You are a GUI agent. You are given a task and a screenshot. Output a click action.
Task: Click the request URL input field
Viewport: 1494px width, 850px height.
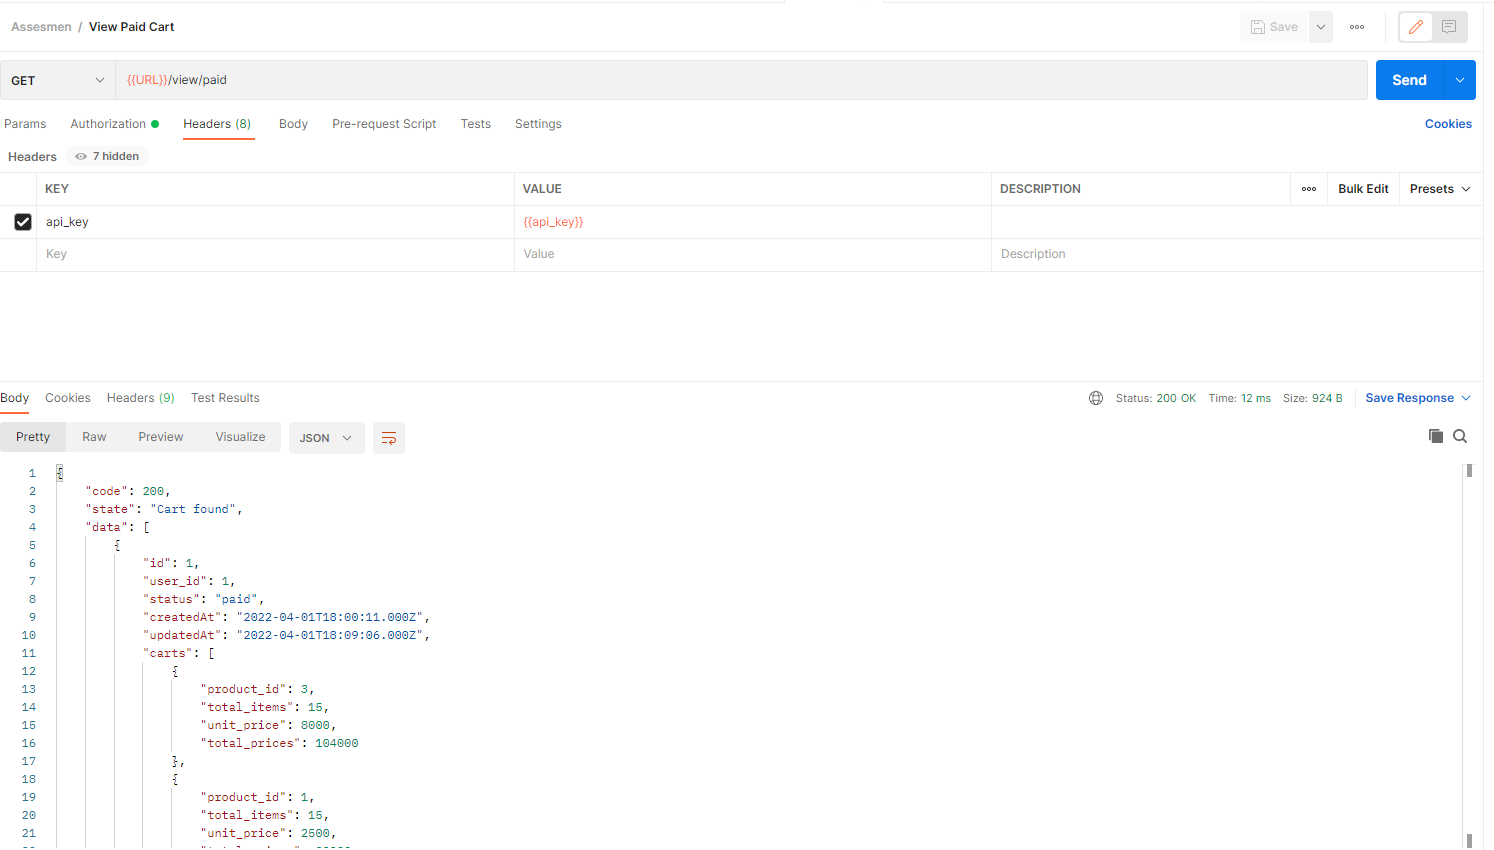[x=741, y=80]
